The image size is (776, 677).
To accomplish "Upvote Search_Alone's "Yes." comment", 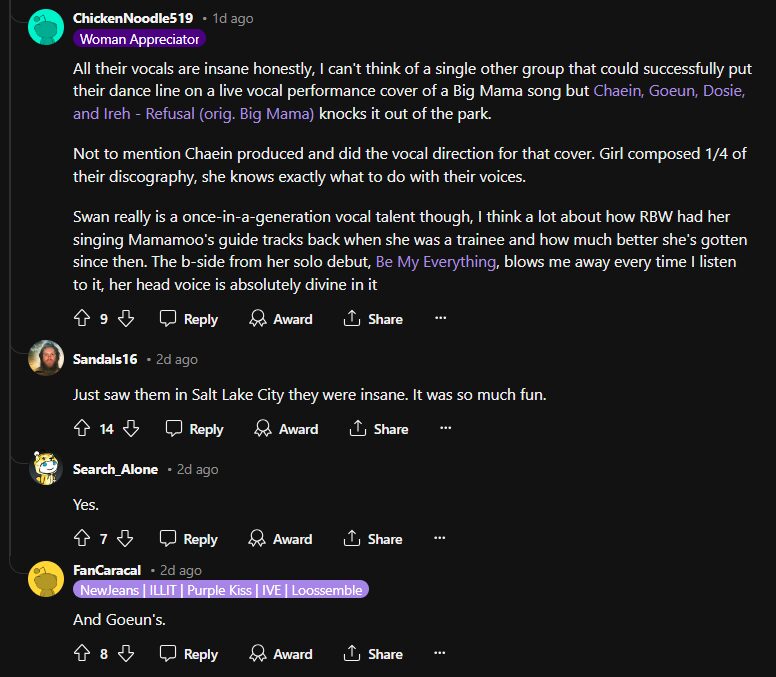I will click(x=82, y=539).
